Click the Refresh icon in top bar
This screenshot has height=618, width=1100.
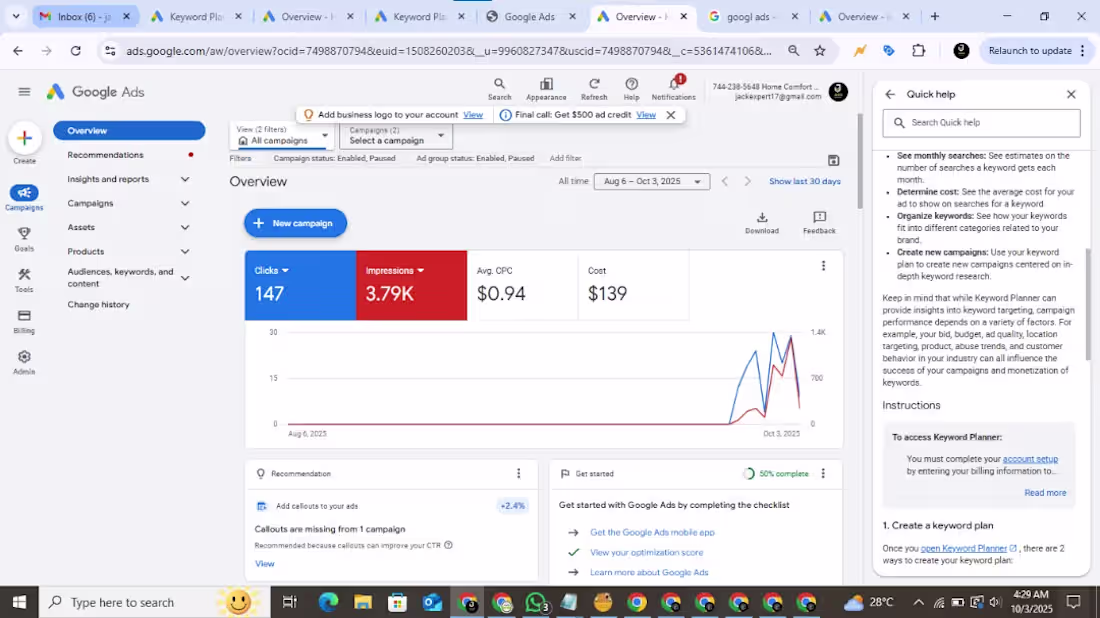pos(594,88)
